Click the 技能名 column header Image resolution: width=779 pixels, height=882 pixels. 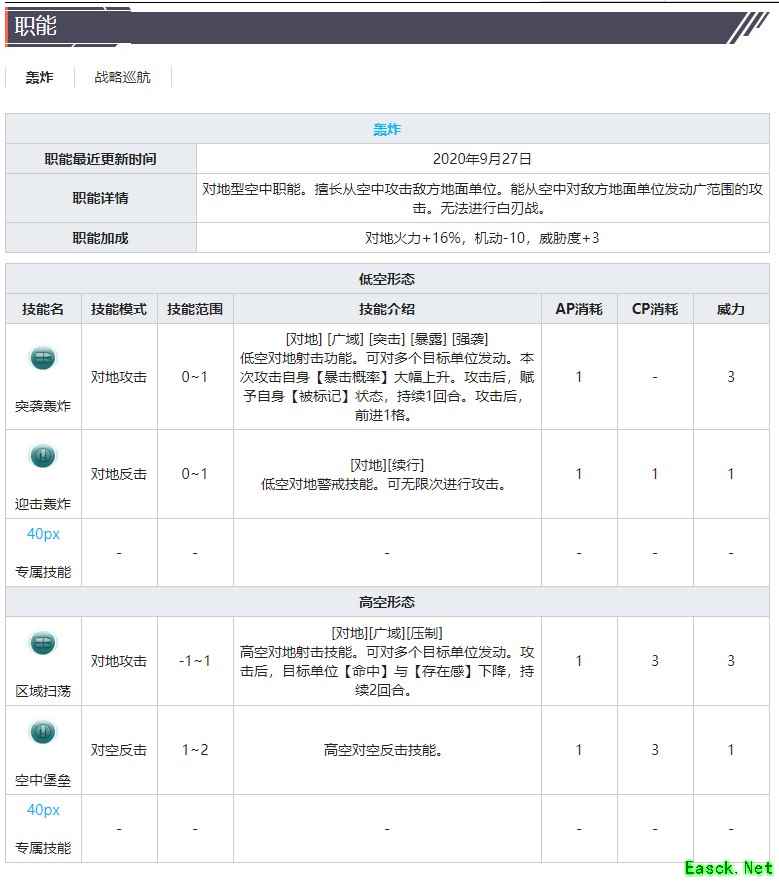click(x=43, y=309)
